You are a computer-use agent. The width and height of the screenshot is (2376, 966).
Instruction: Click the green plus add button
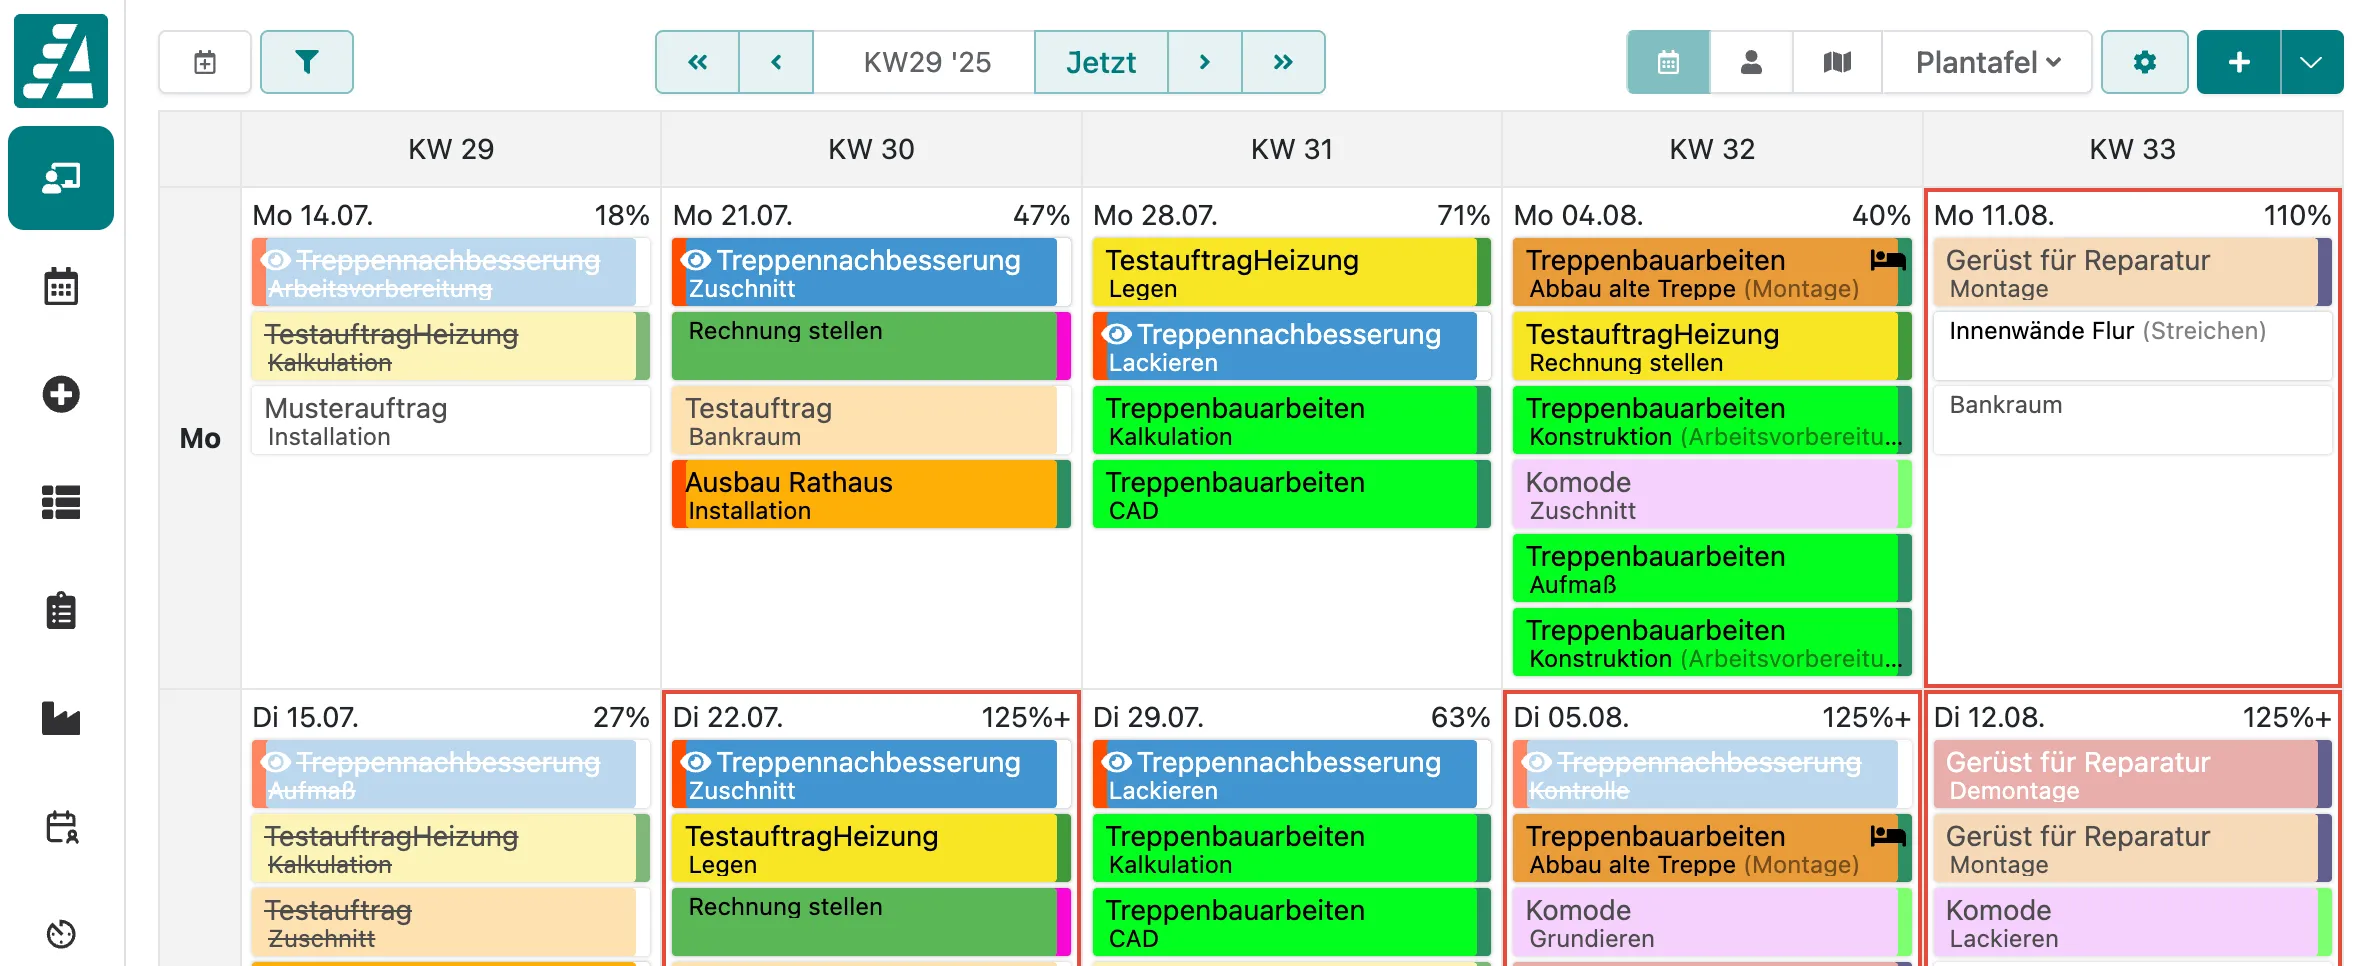tap(2238, 62)
